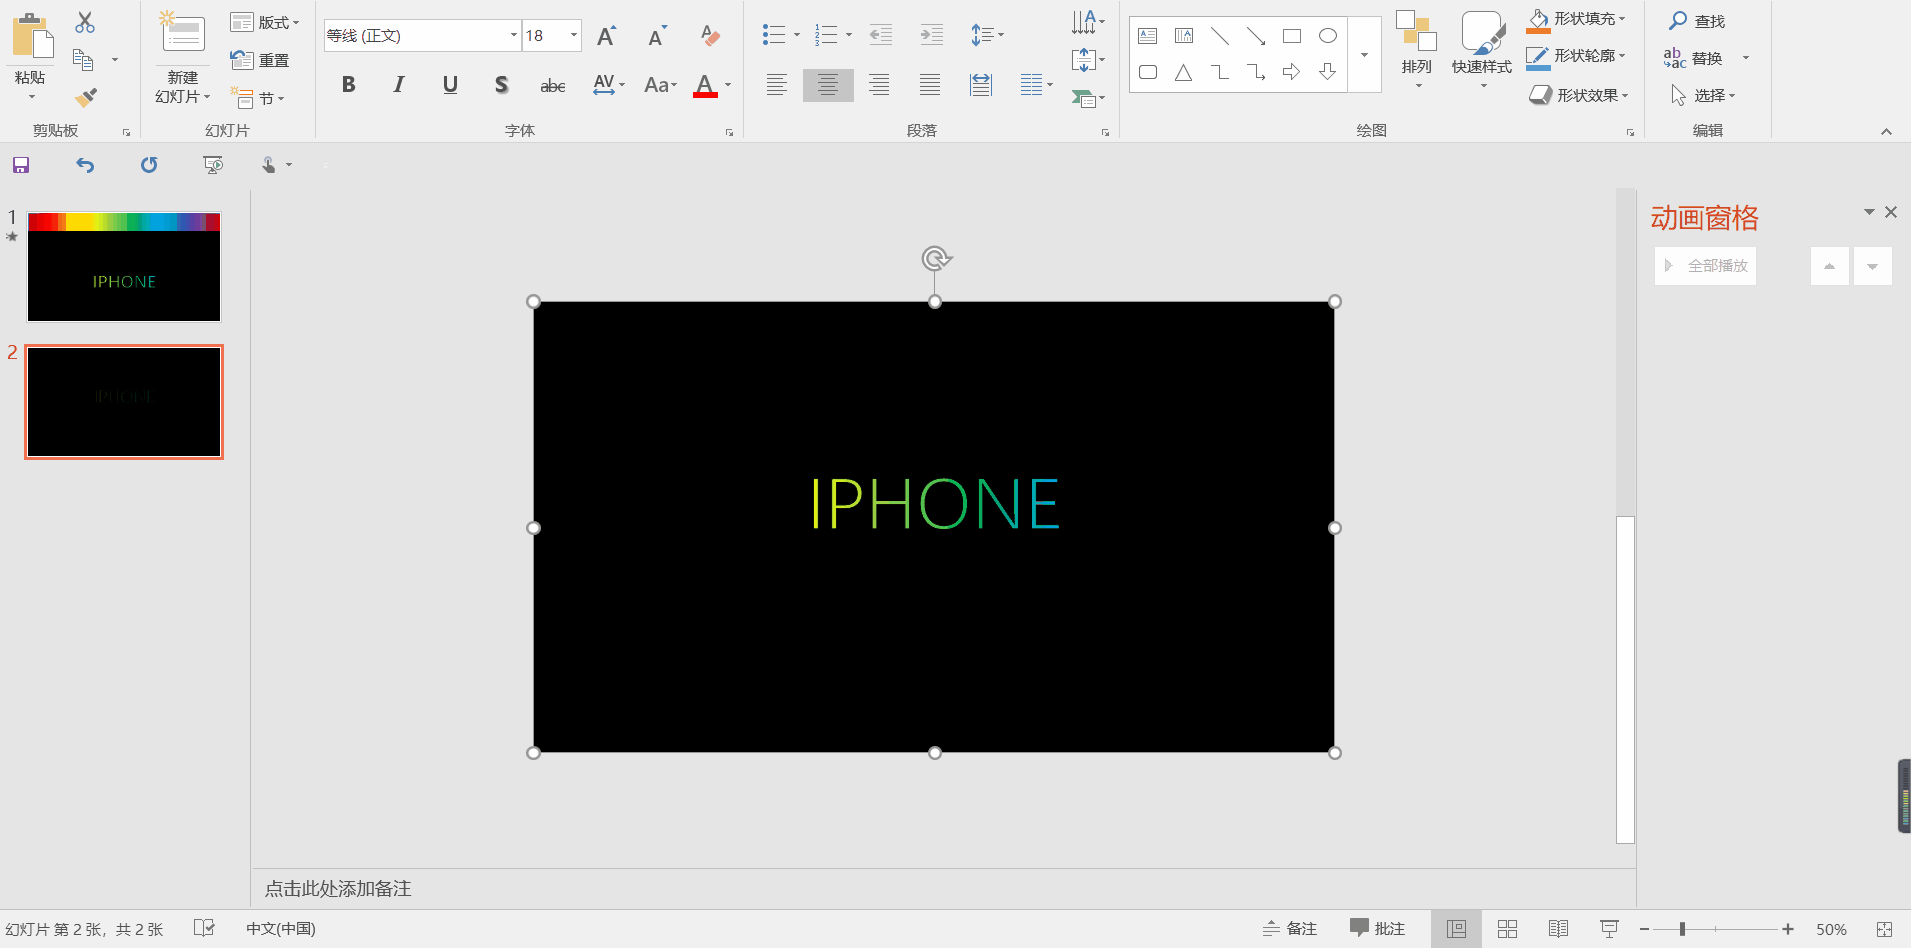Start slideshow from beginning icon

213,165
